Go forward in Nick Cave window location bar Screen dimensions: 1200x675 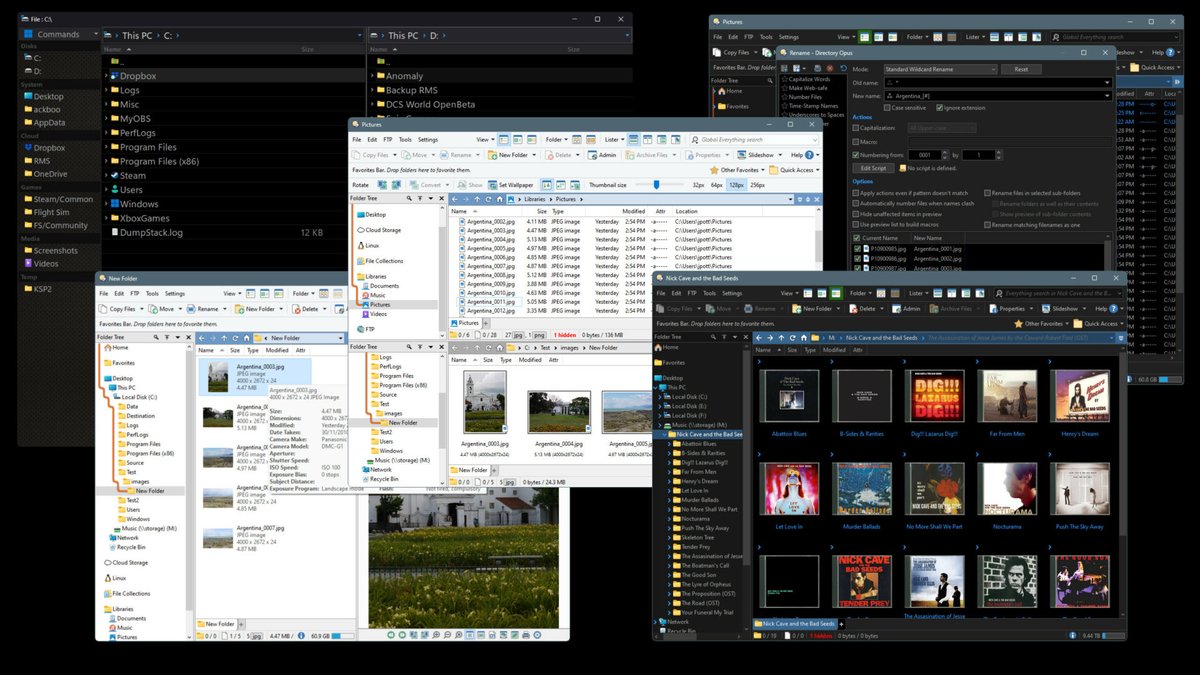[770, 337]
